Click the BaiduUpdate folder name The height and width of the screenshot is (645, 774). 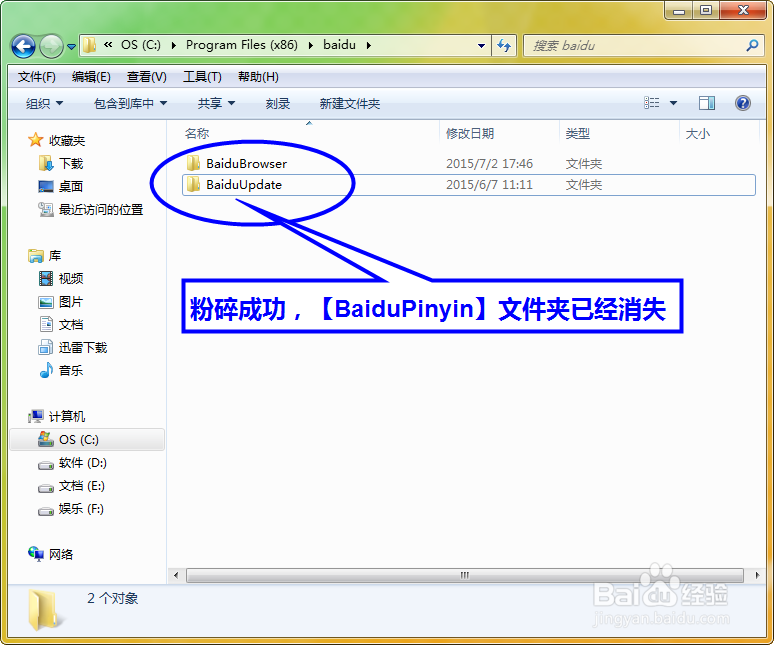click(x=244, y=185)
